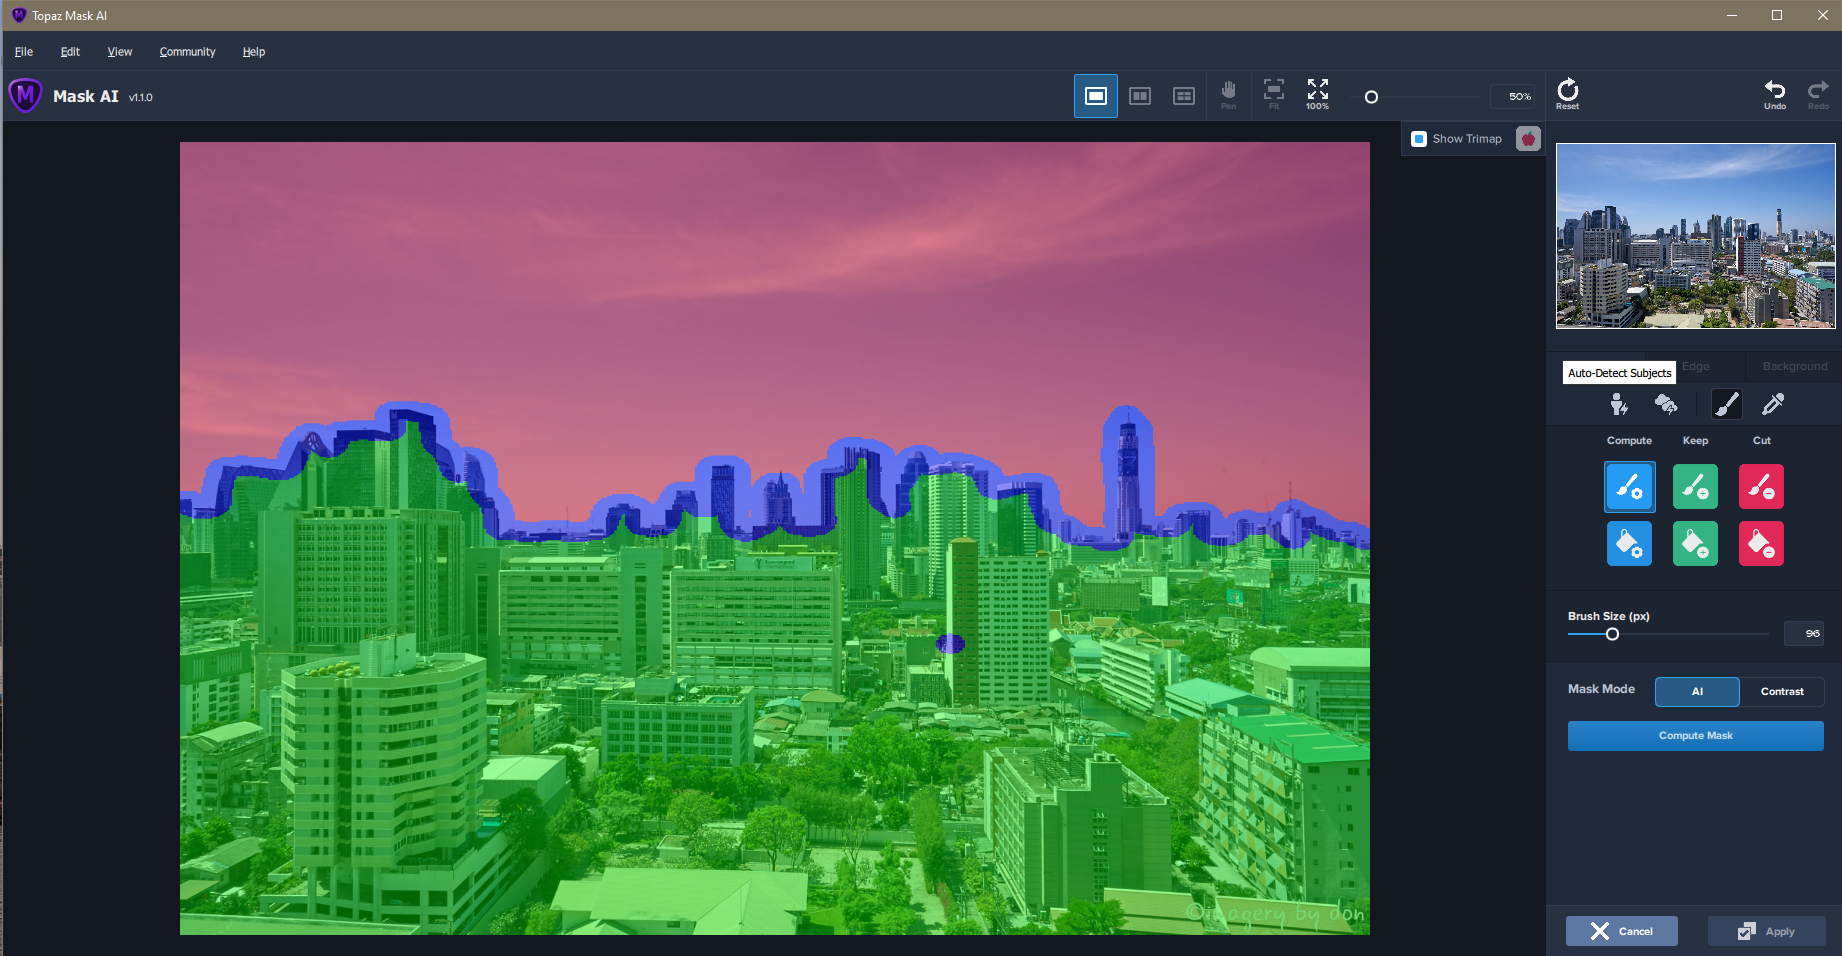Screen dimensions: 1842x956
Task: Select the paintbrush tool icon
Action: (1726, 404)
